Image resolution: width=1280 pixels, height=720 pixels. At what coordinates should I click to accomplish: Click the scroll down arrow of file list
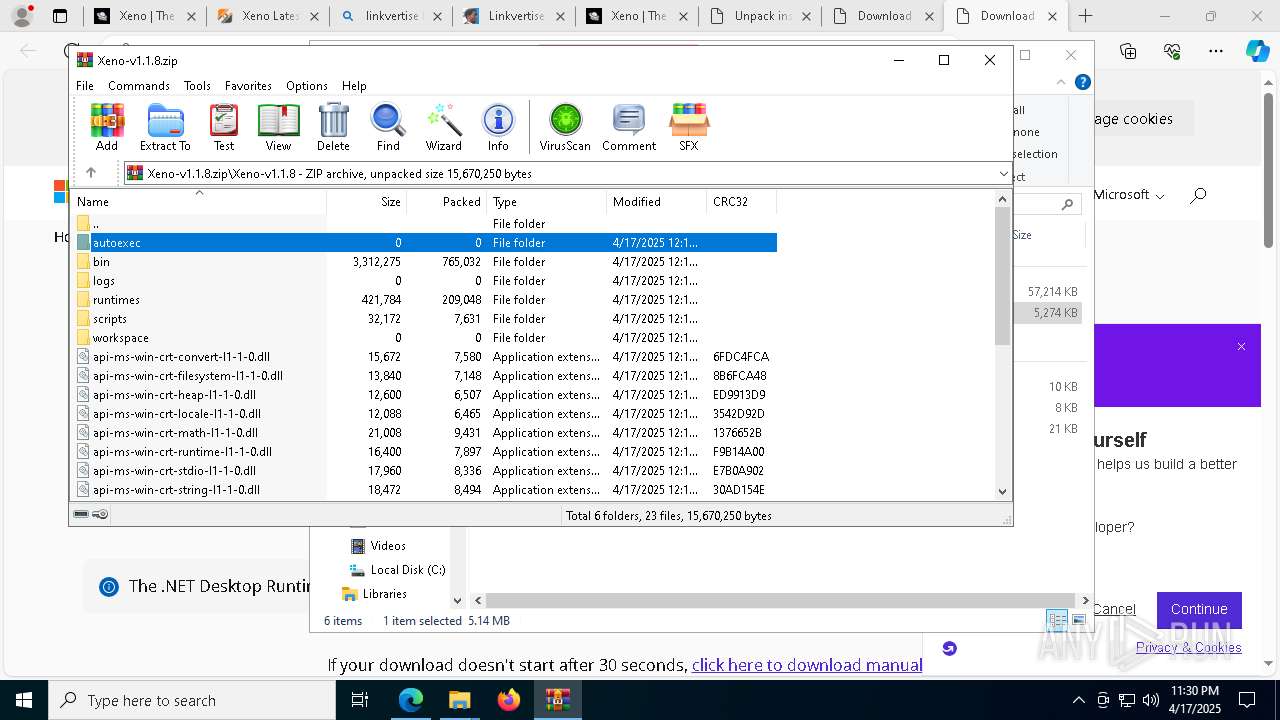[x=1003, y=491]
